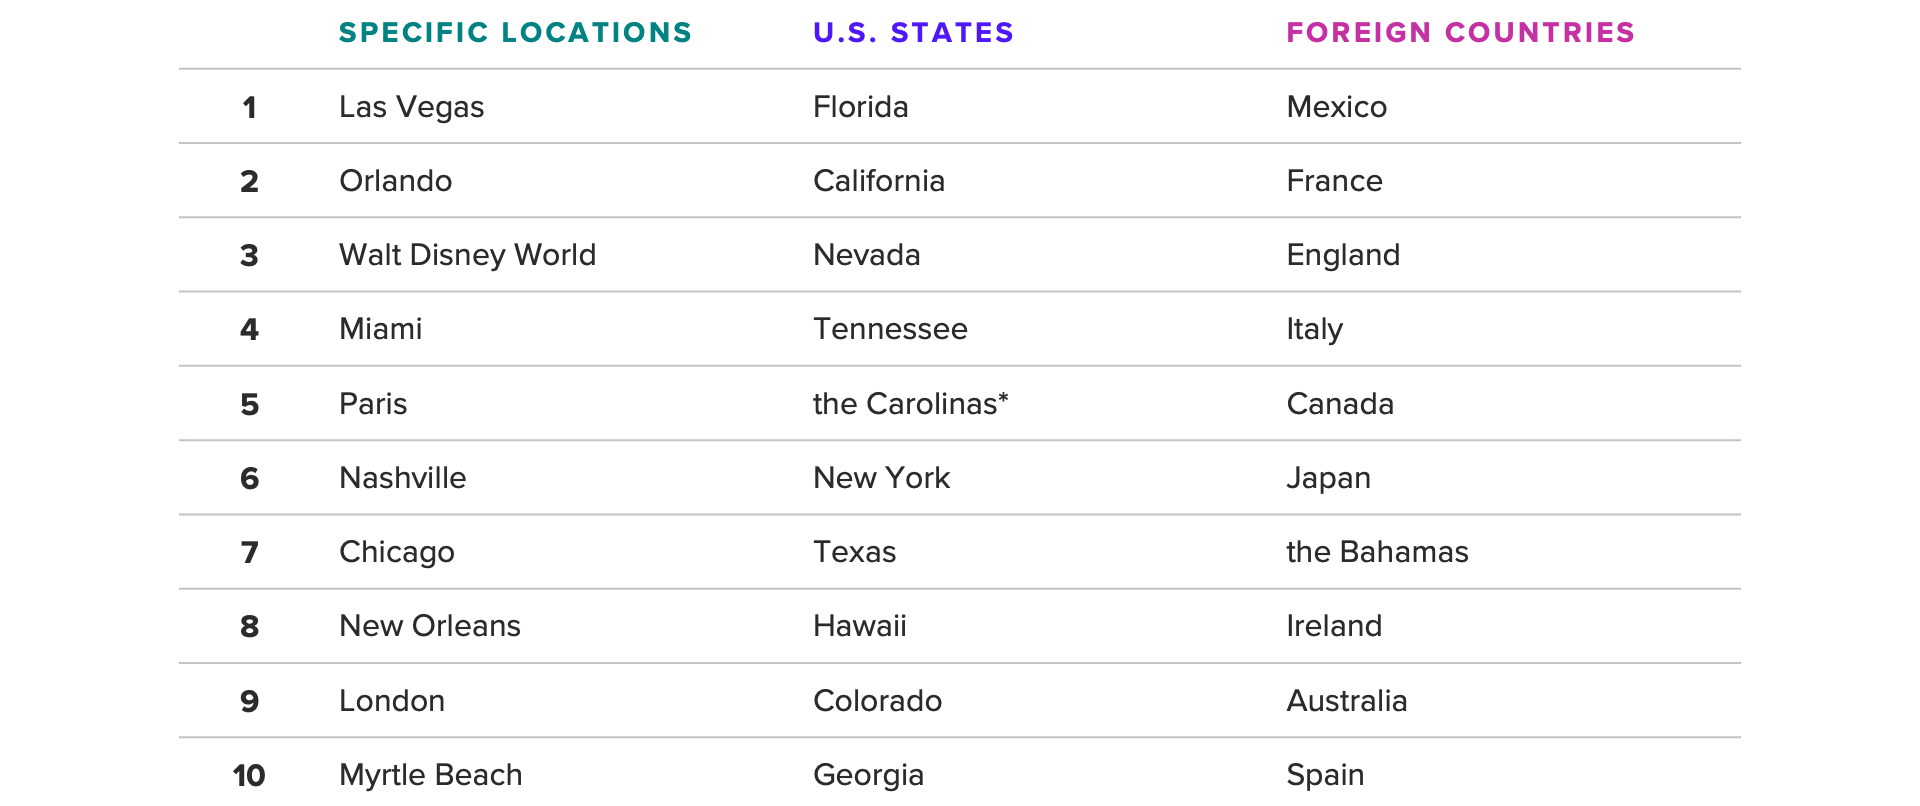Select the Bahamas cell
The width and height of the screenshot is (1920, 806).
1377,552
